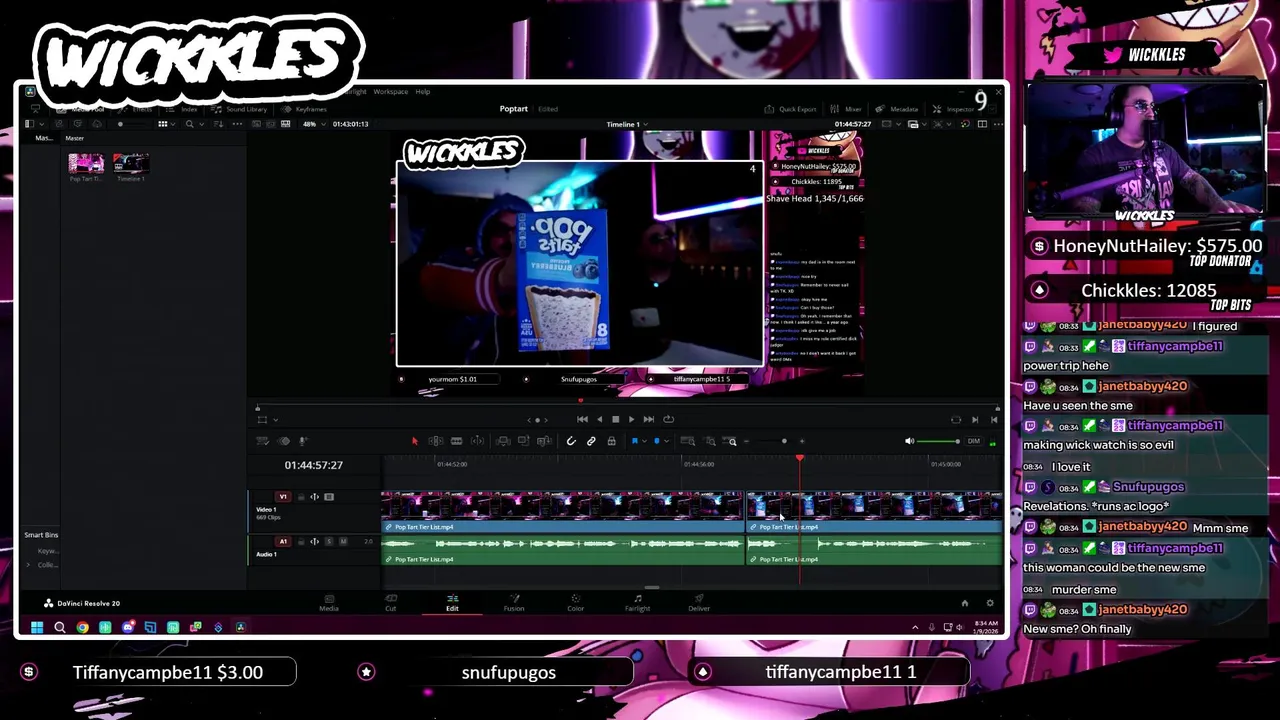
Task: Open the Help menu
Action: click(423, 92)
